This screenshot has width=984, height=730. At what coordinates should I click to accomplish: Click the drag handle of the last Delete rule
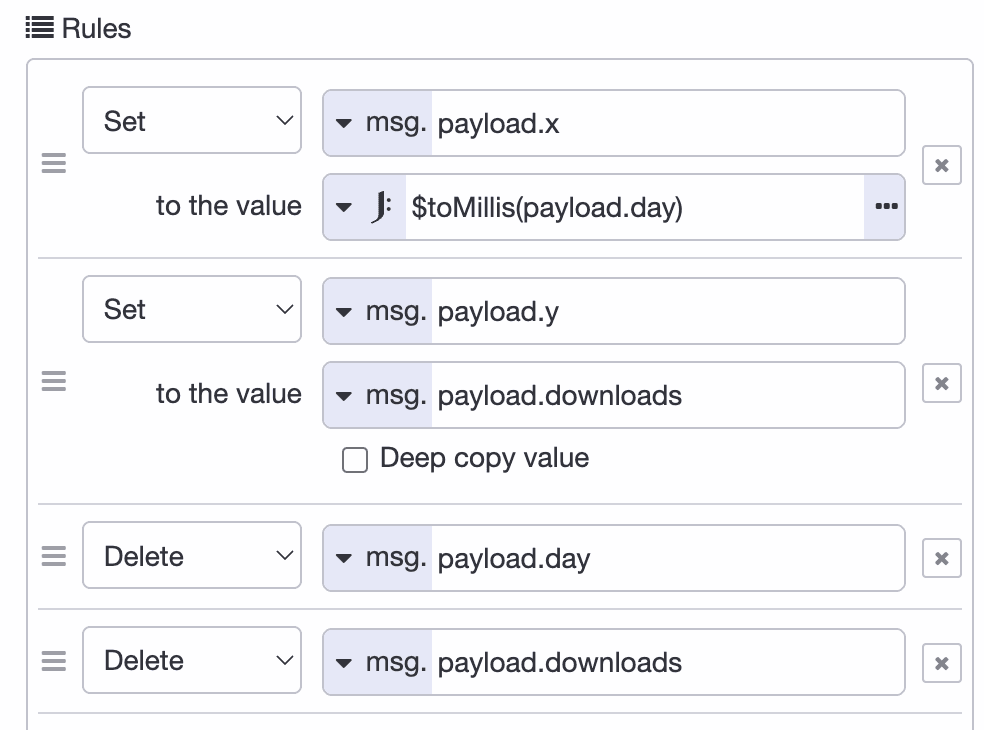[x=53, y=660]
